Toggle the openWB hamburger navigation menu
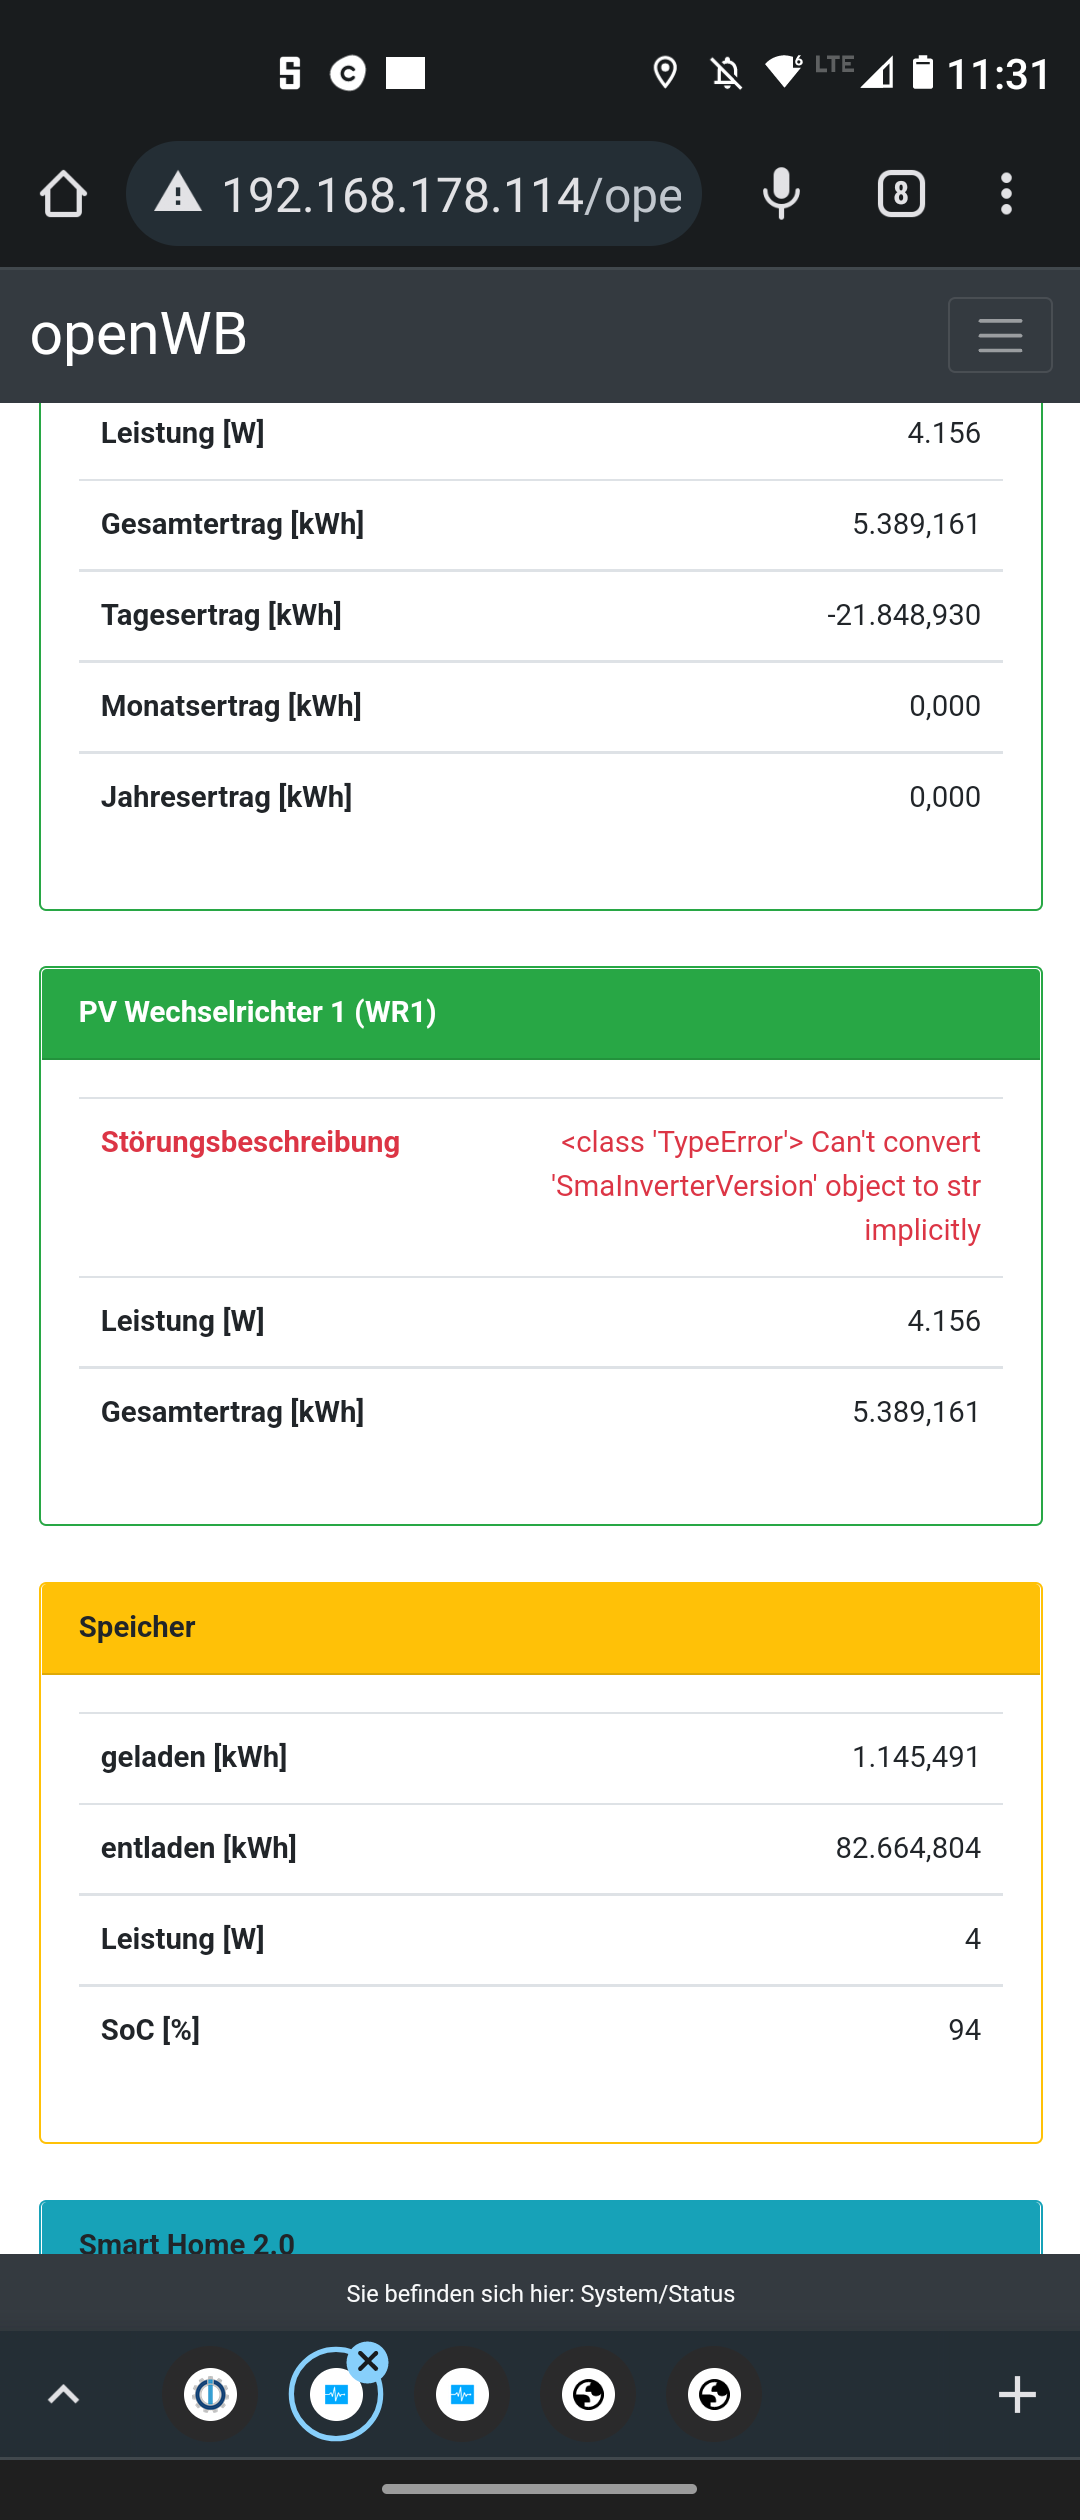1080x2520 pixels. 999,335
